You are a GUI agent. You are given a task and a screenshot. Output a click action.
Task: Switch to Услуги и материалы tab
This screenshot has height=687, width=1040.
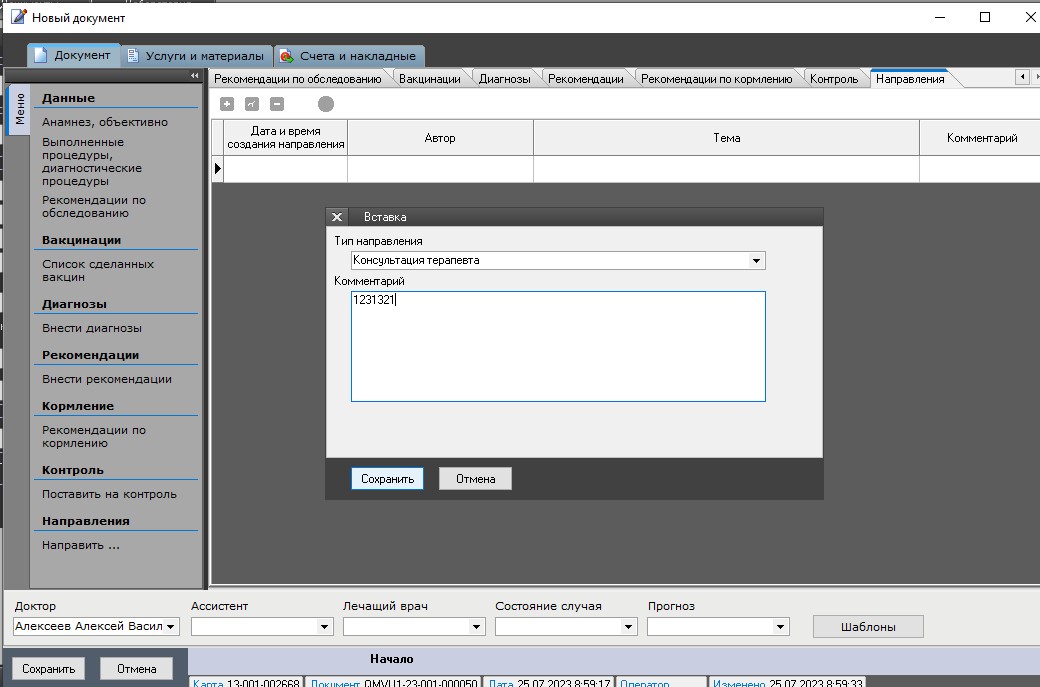point(196,56)
